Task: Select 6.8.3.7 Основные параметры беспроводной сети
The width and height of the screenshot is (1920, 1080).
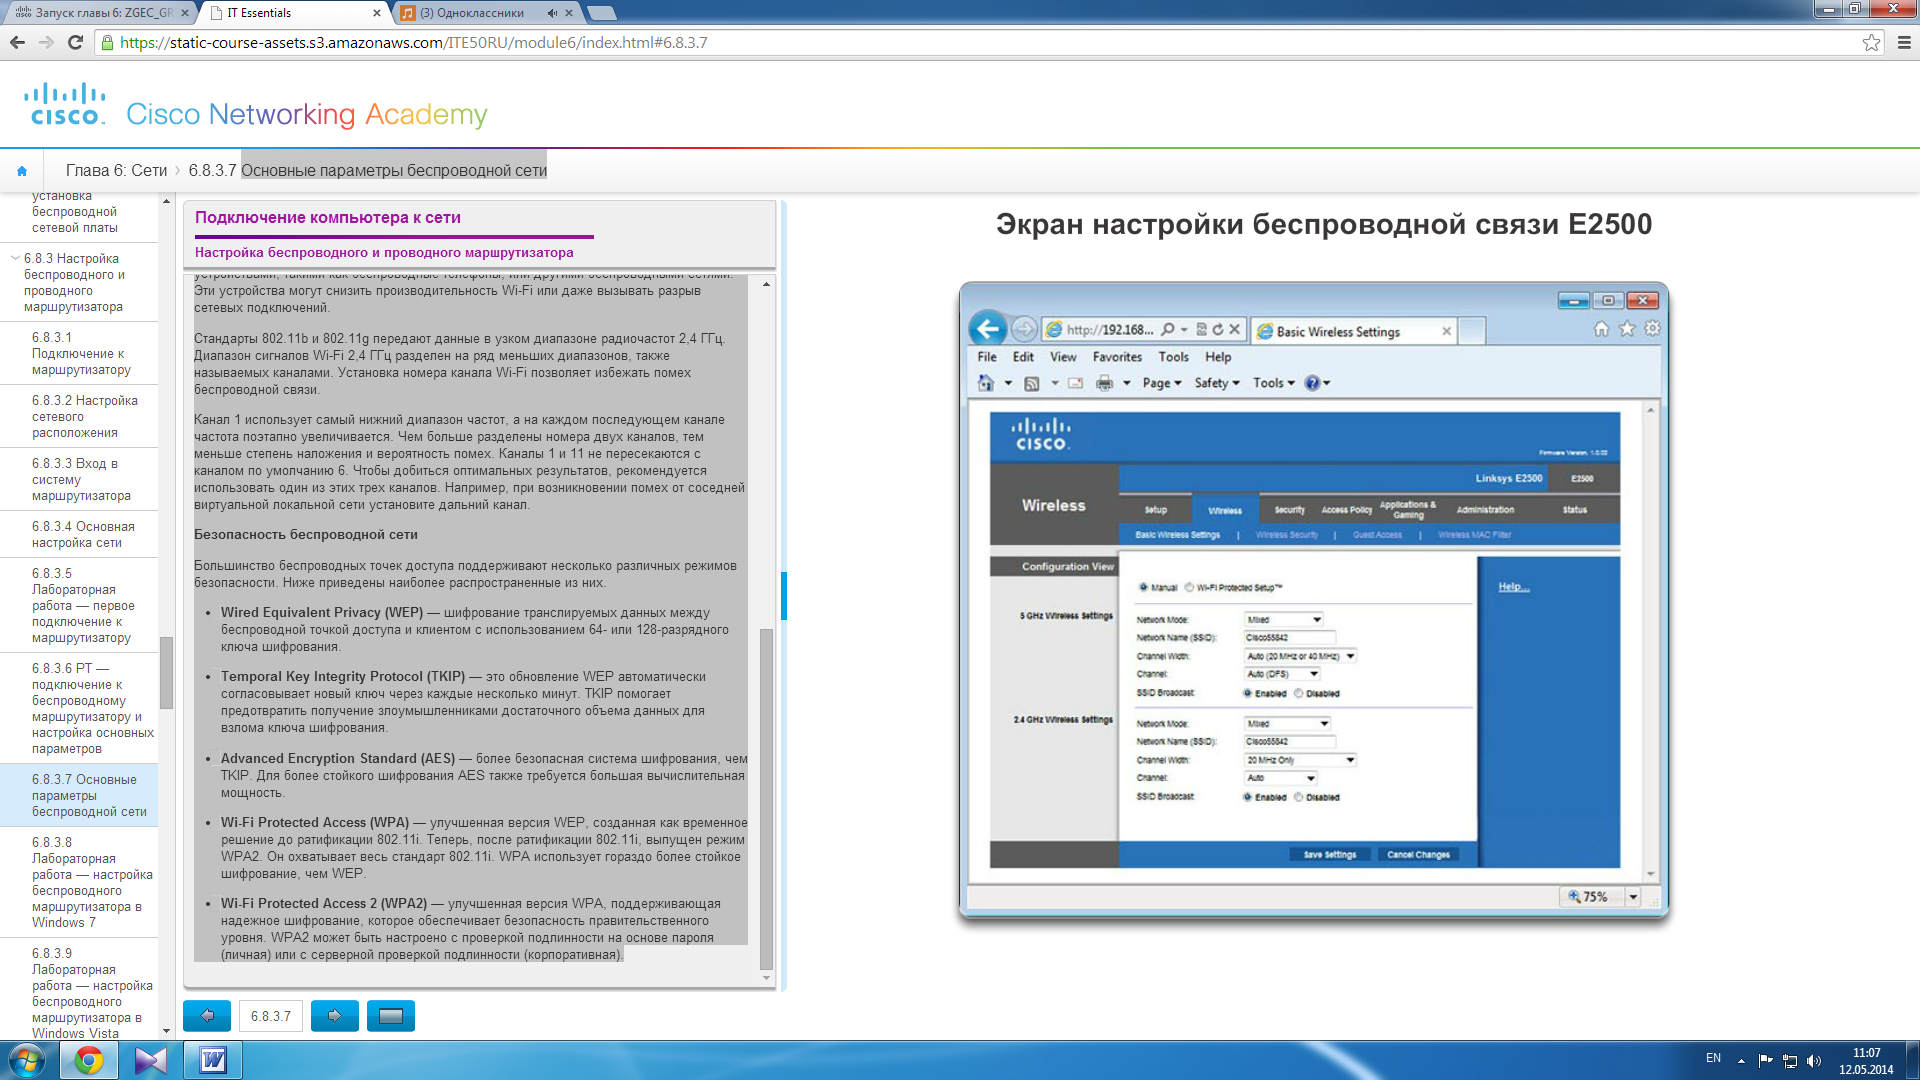Action: point(80,796)
